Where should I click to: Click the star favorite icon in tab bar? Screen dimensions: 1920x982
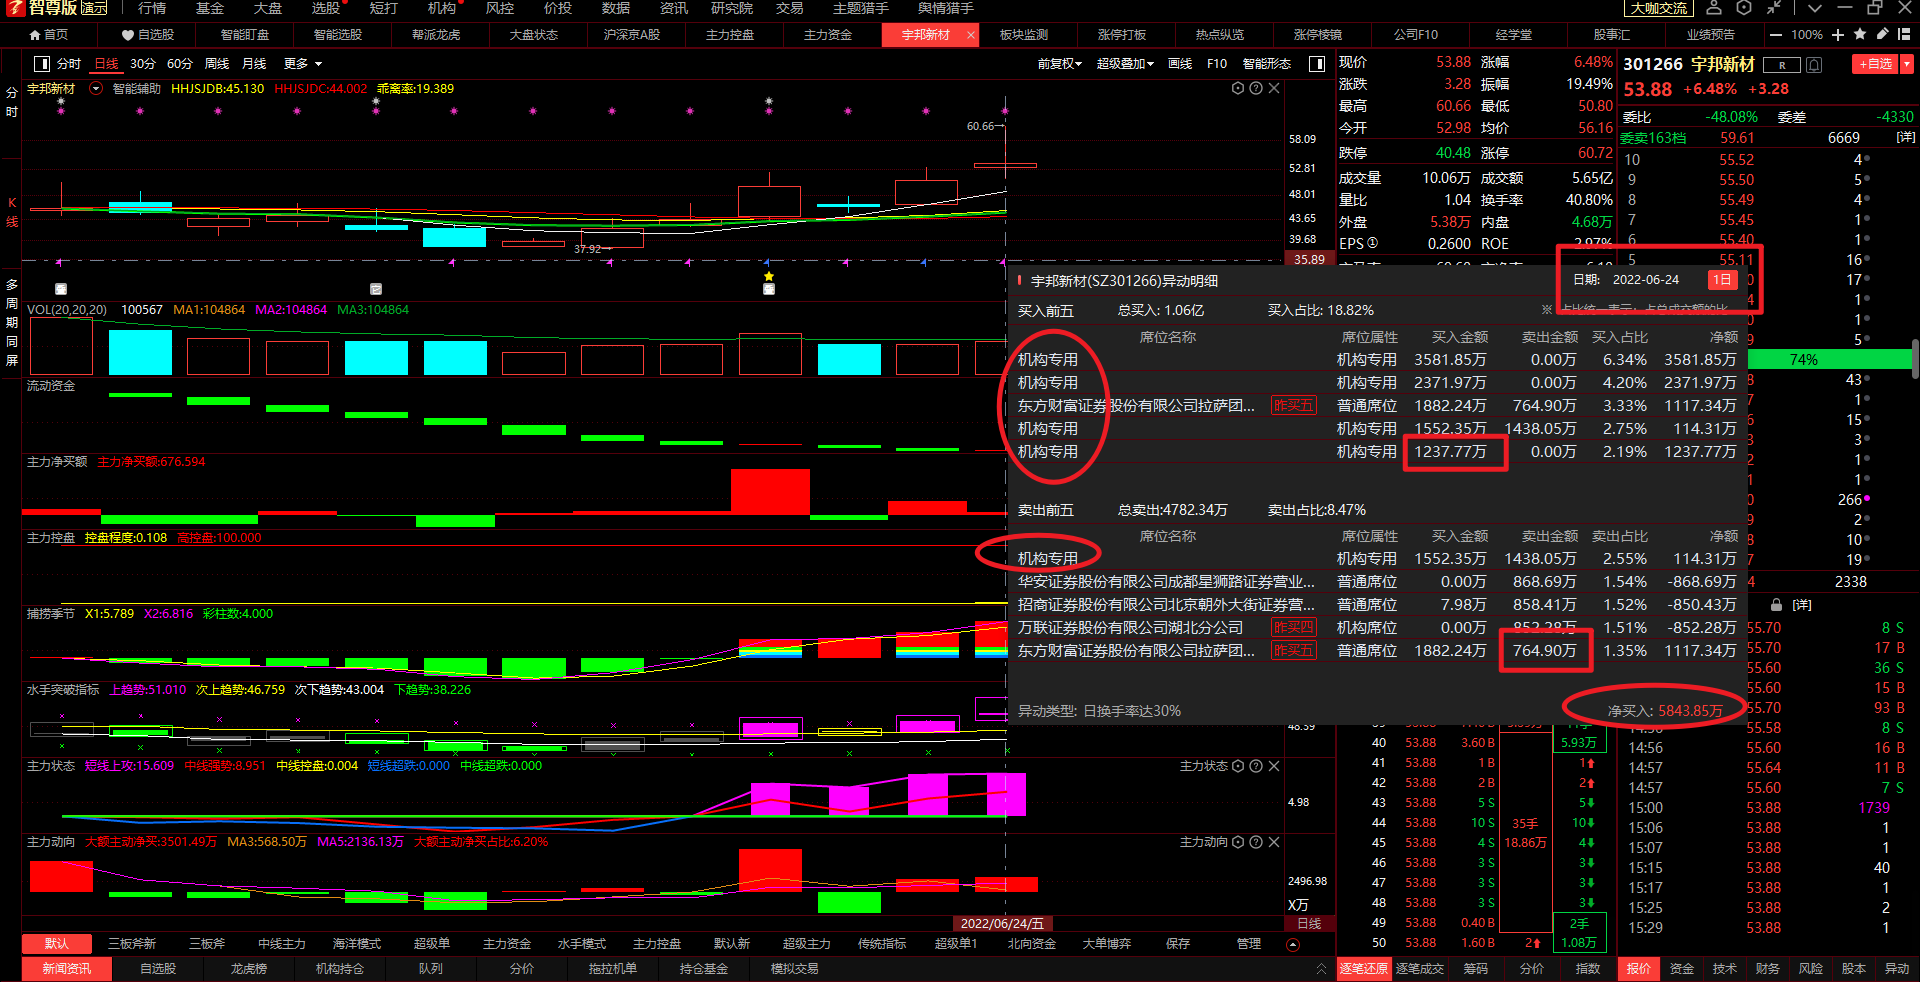pyautogui.click(x=1860, y=34)
